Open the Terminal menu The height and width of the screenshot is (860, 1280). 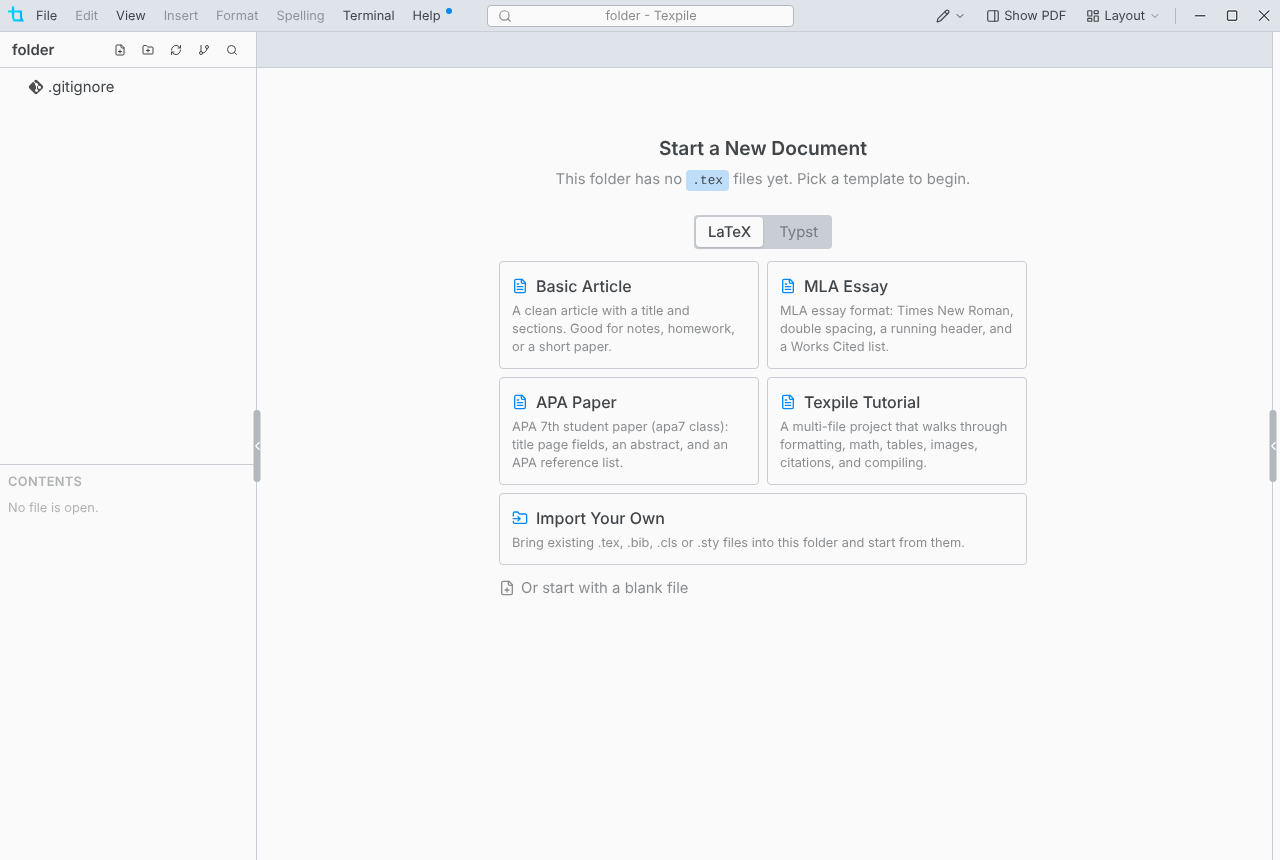368,16
